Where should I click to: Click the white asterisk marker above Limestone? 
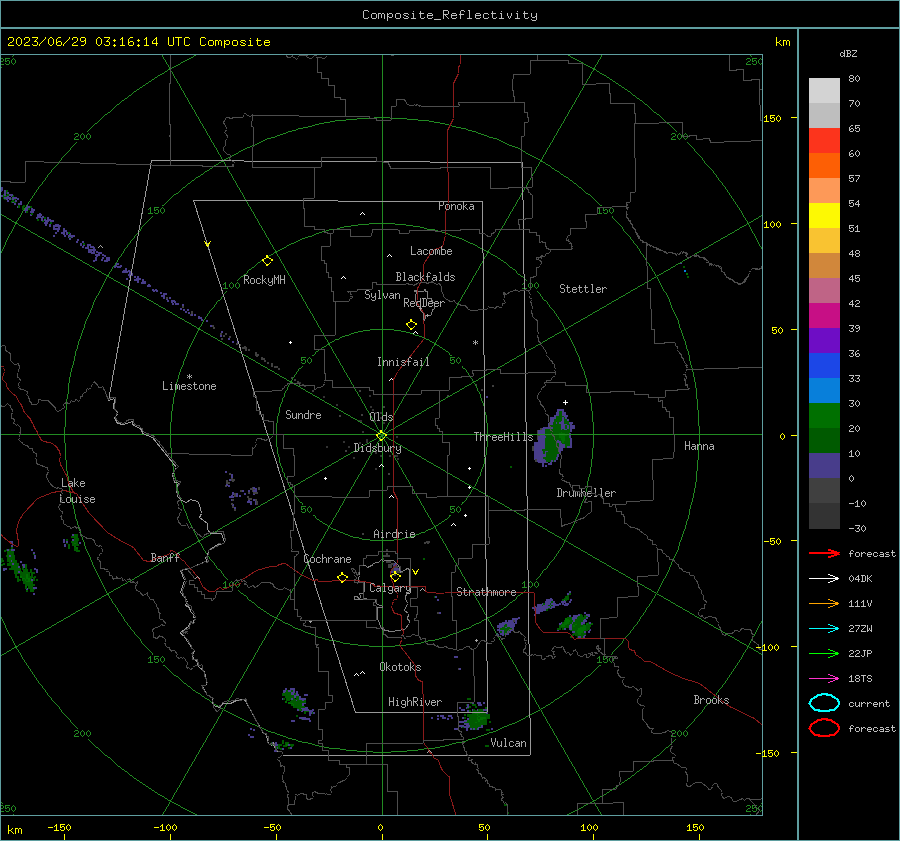point(189,377)
